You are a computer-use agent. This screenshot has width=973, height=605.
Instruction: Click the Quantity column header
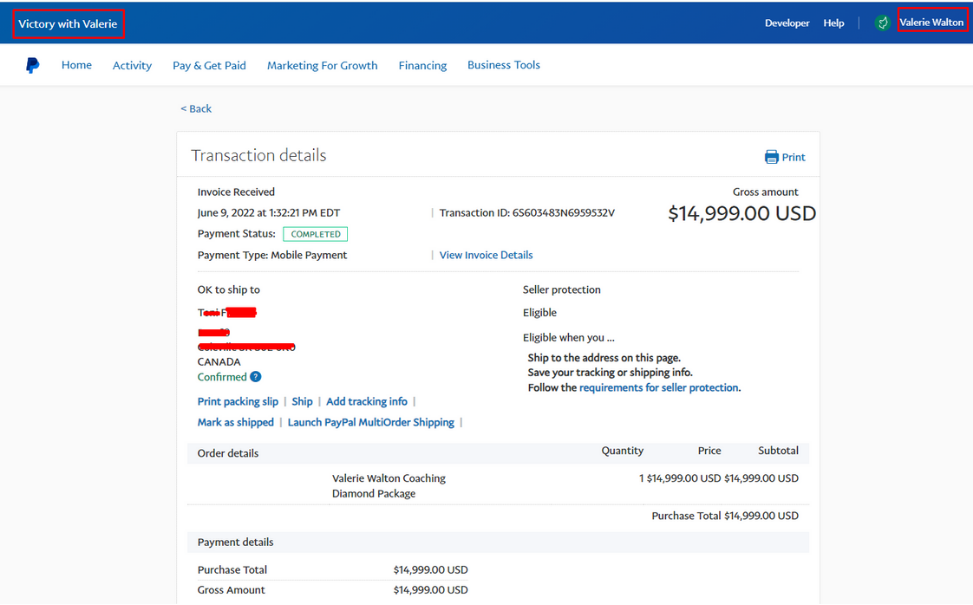(x=622, y=450)
